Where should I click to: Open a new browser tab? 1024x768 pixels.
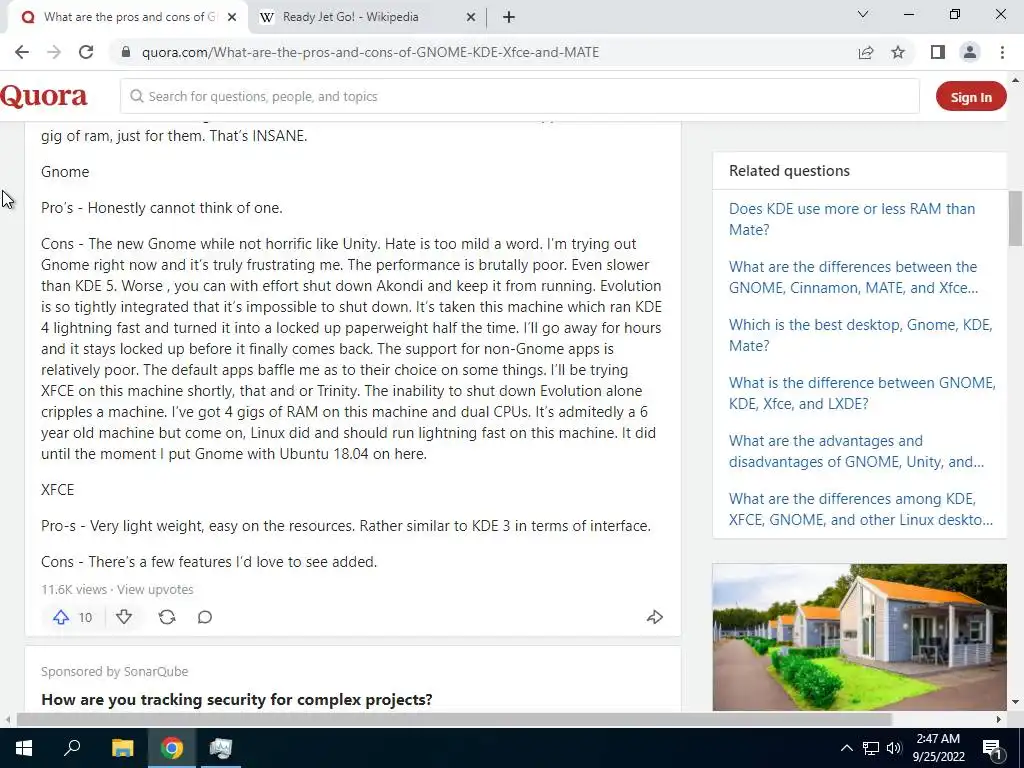[509, 18]
